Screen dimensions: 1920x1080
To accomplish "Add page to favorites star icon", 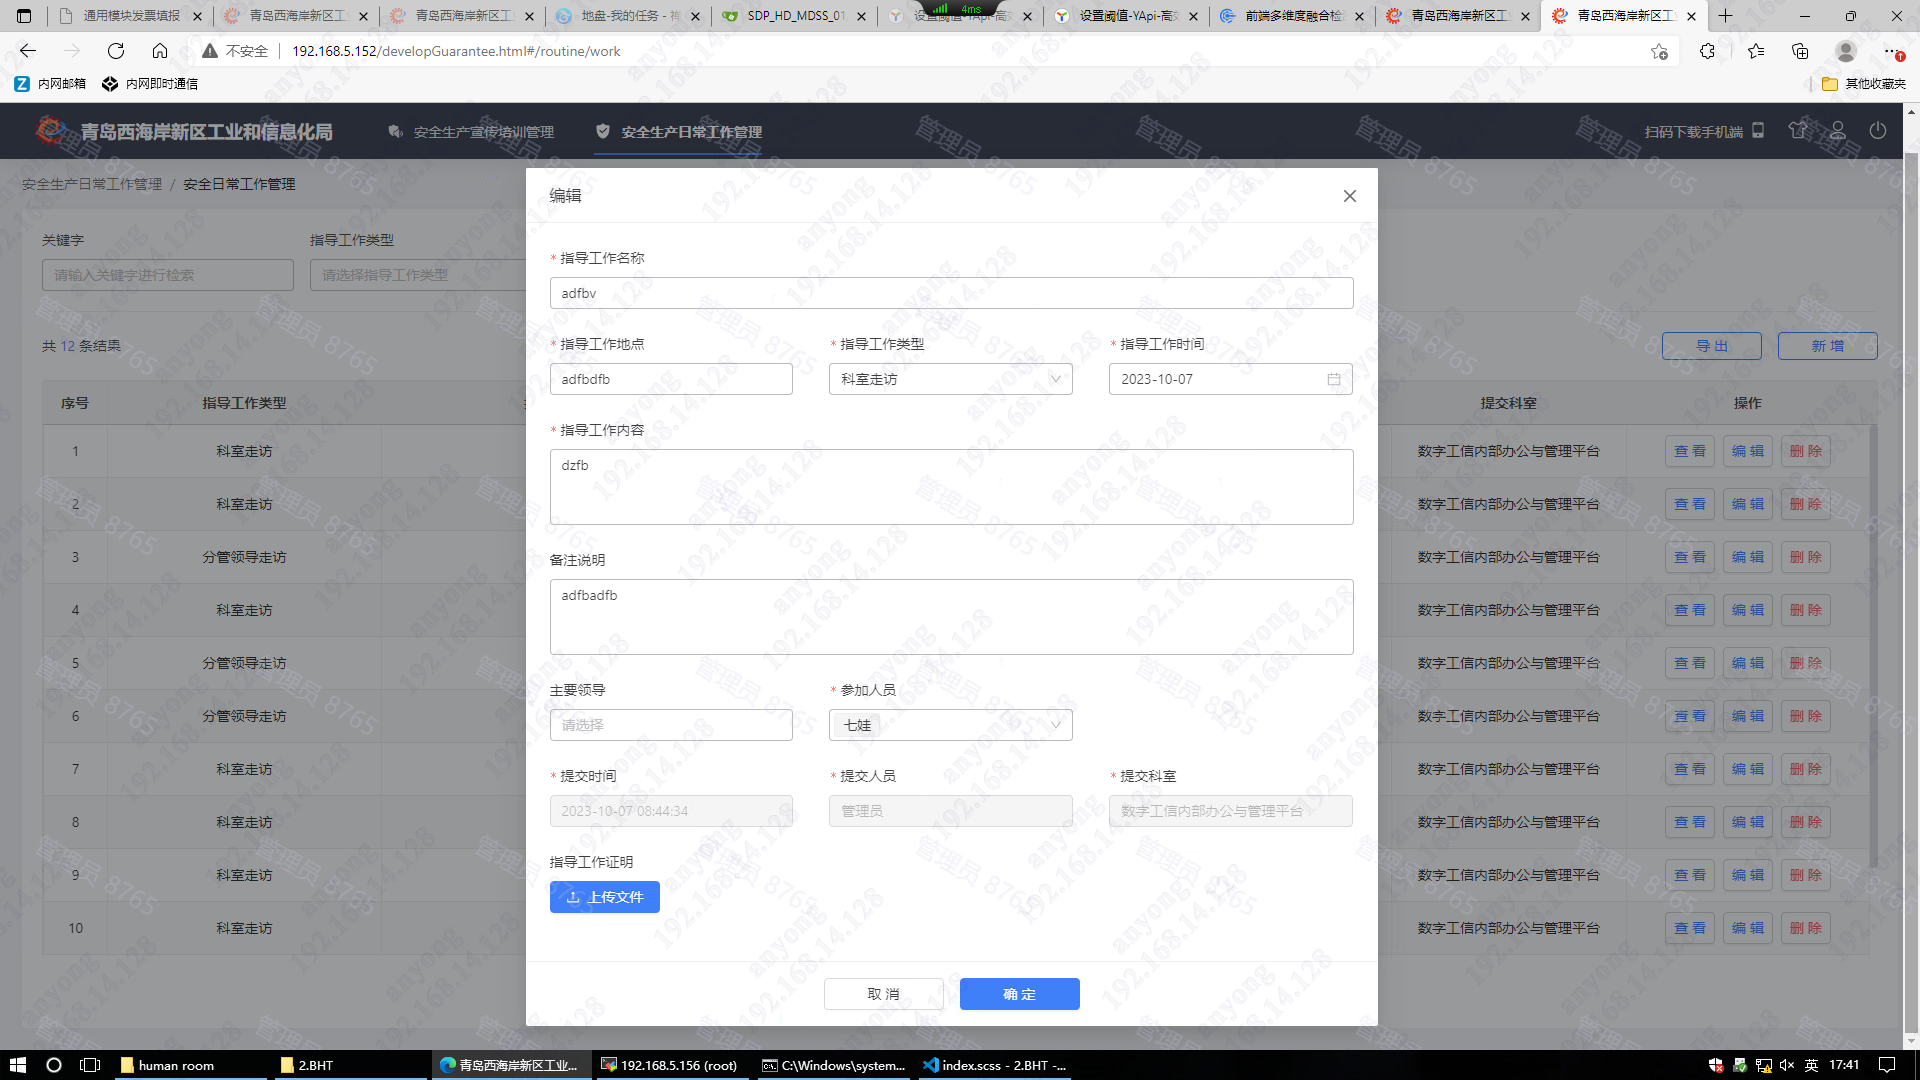I will pos(1659,51).
